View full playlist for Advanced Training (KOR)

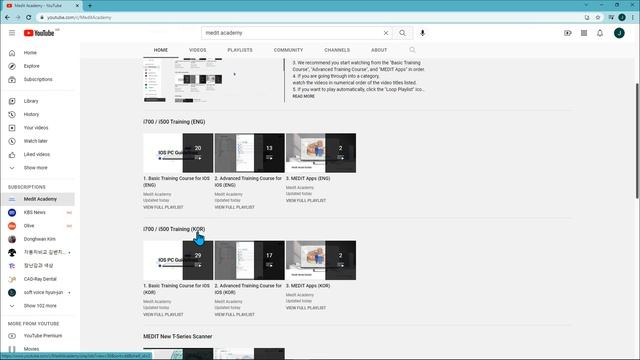235,315
